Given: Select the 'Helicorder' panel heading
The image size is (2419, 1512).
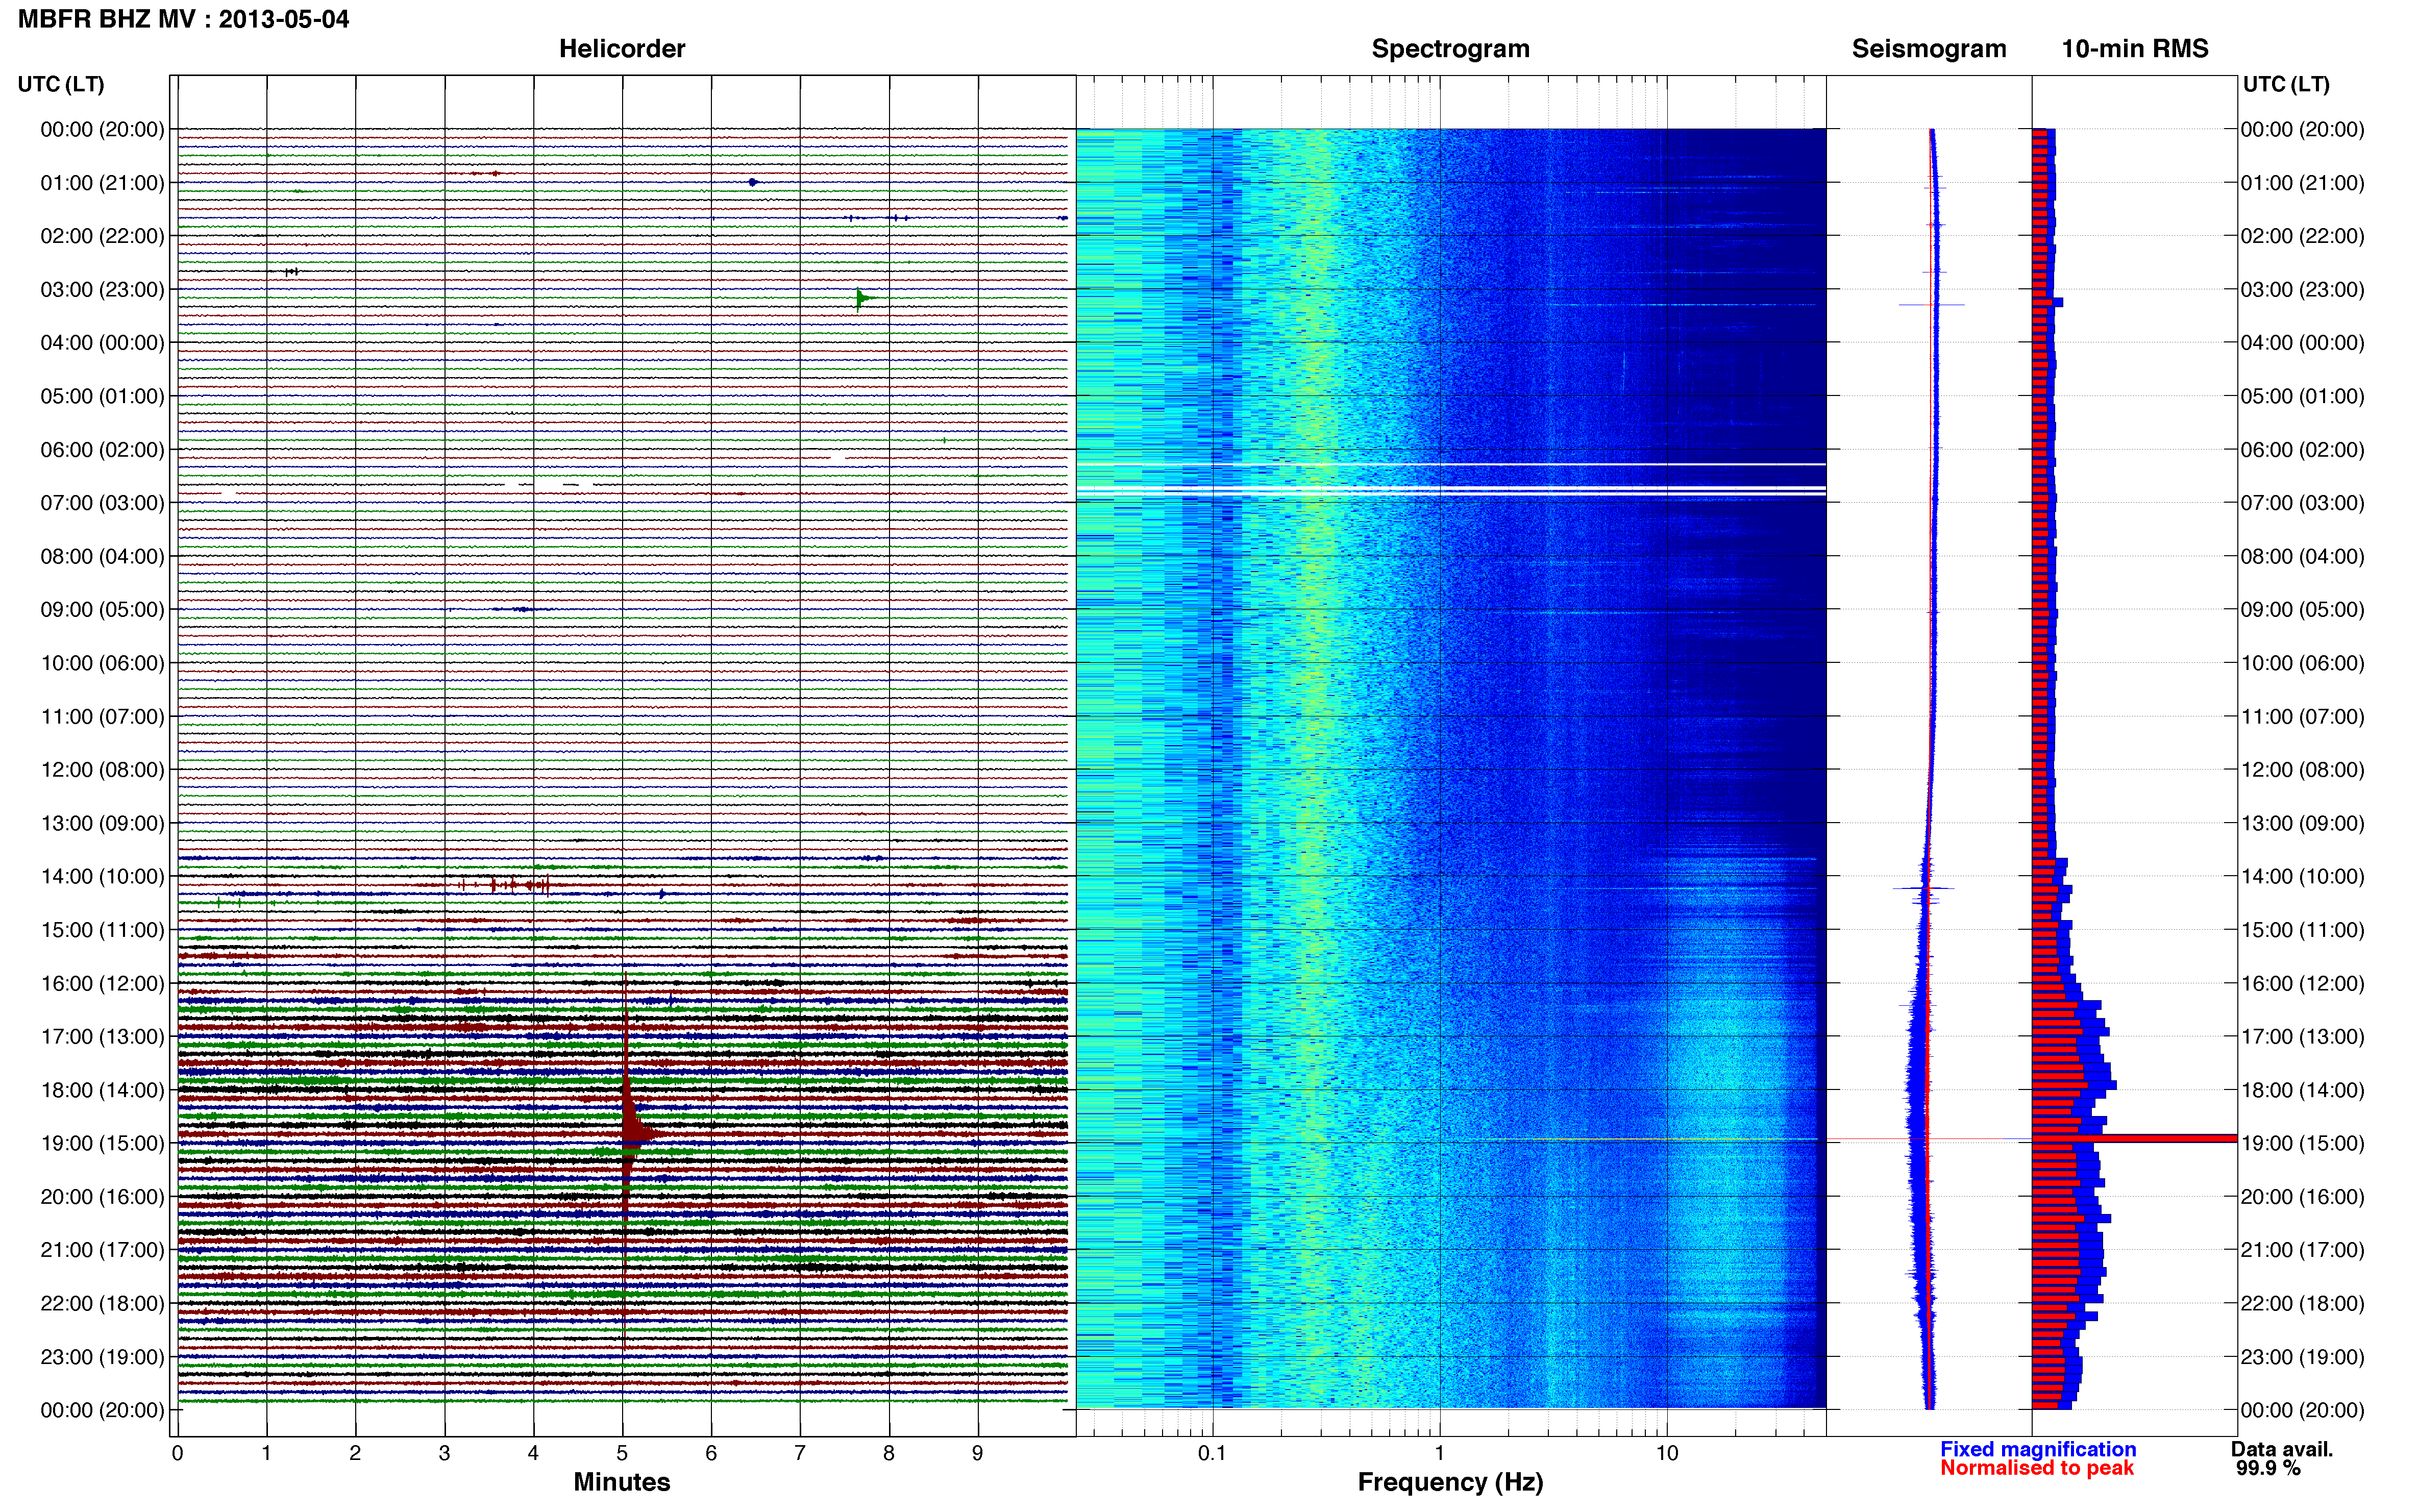Looking at the screenshot, I should 622,49.
